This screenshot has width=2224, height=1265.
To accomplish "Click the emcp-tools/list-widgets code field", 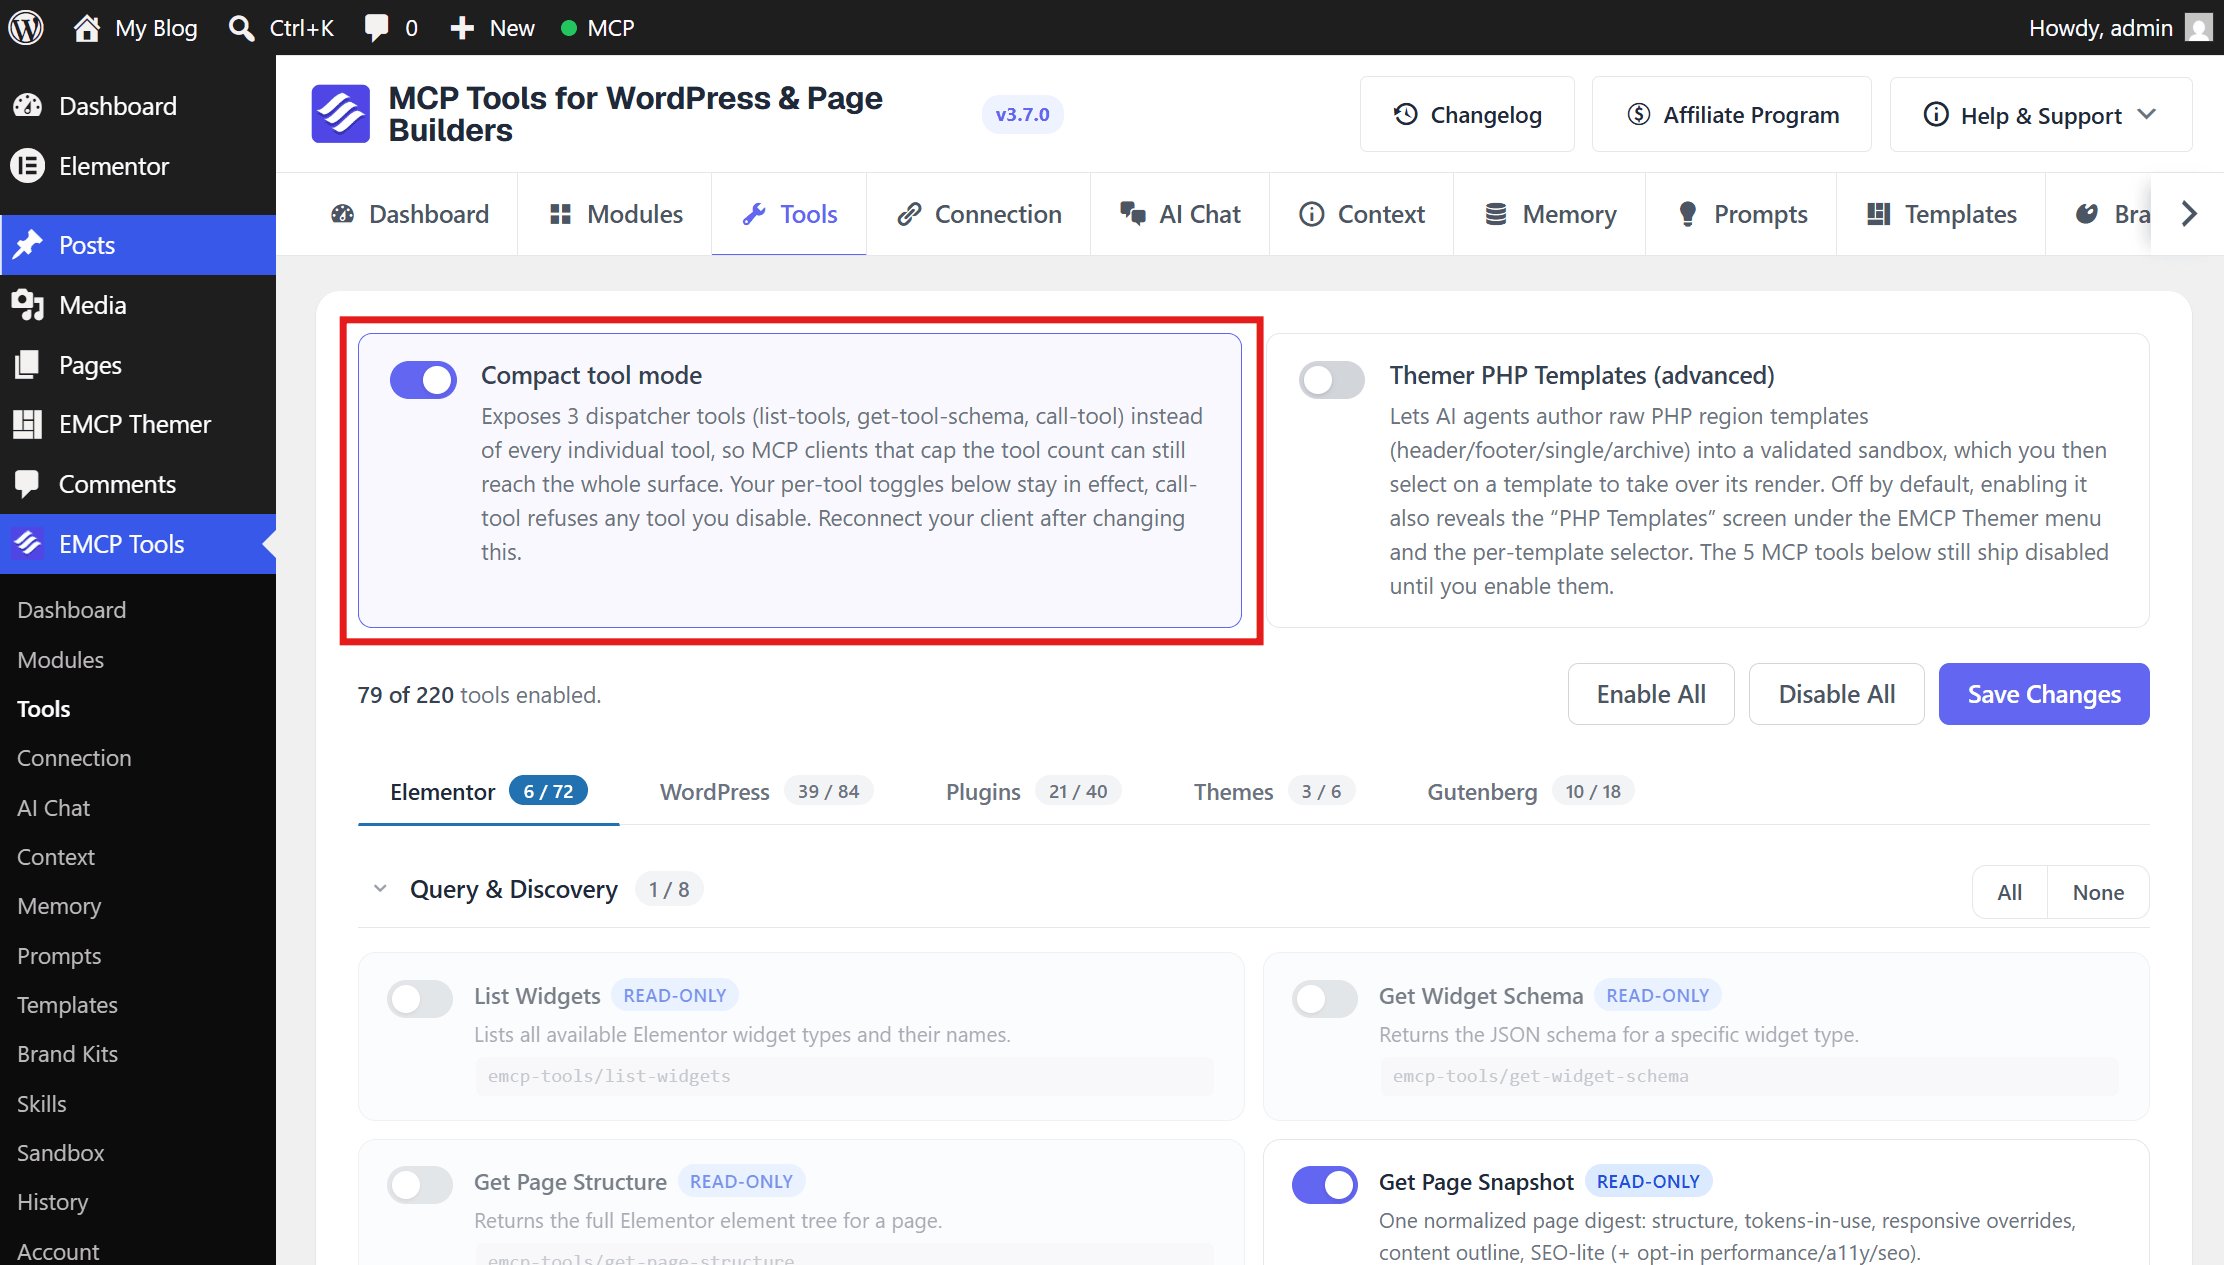I will click(x=845, y=1076).
